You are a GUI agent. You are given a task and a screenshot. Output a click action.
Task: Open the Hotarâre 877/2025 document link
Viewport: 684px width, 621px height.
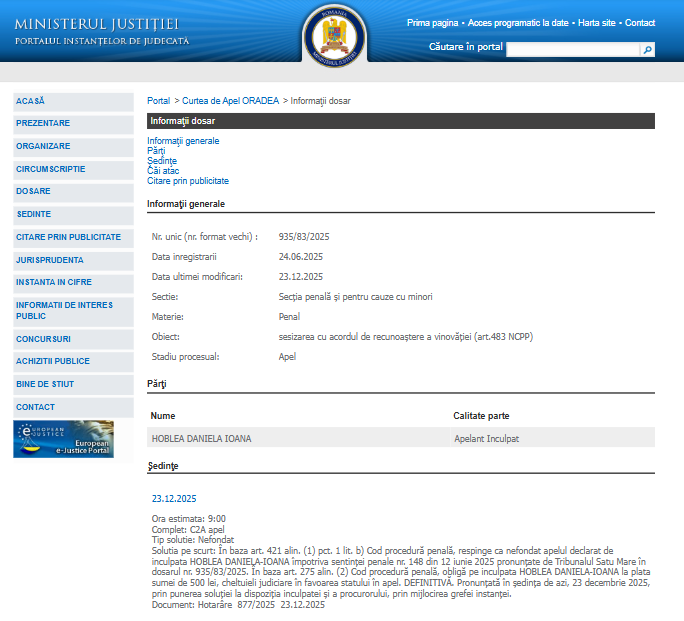pyautogui.click(x=214, y=605)
